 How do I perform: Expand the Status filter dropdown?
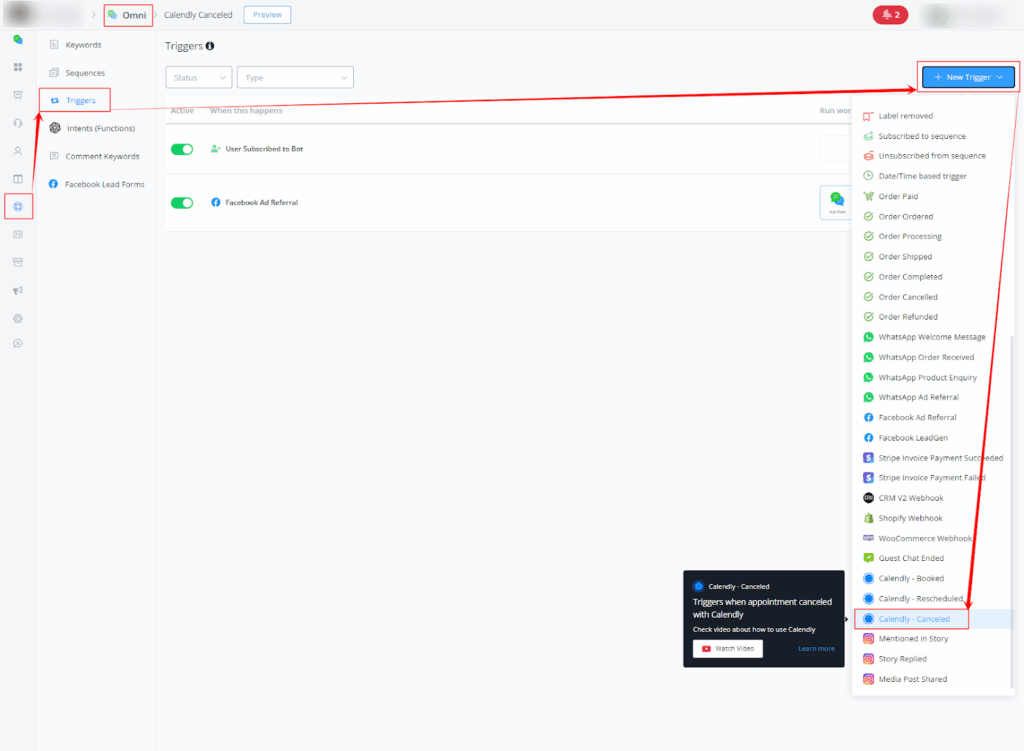(198, 77)
